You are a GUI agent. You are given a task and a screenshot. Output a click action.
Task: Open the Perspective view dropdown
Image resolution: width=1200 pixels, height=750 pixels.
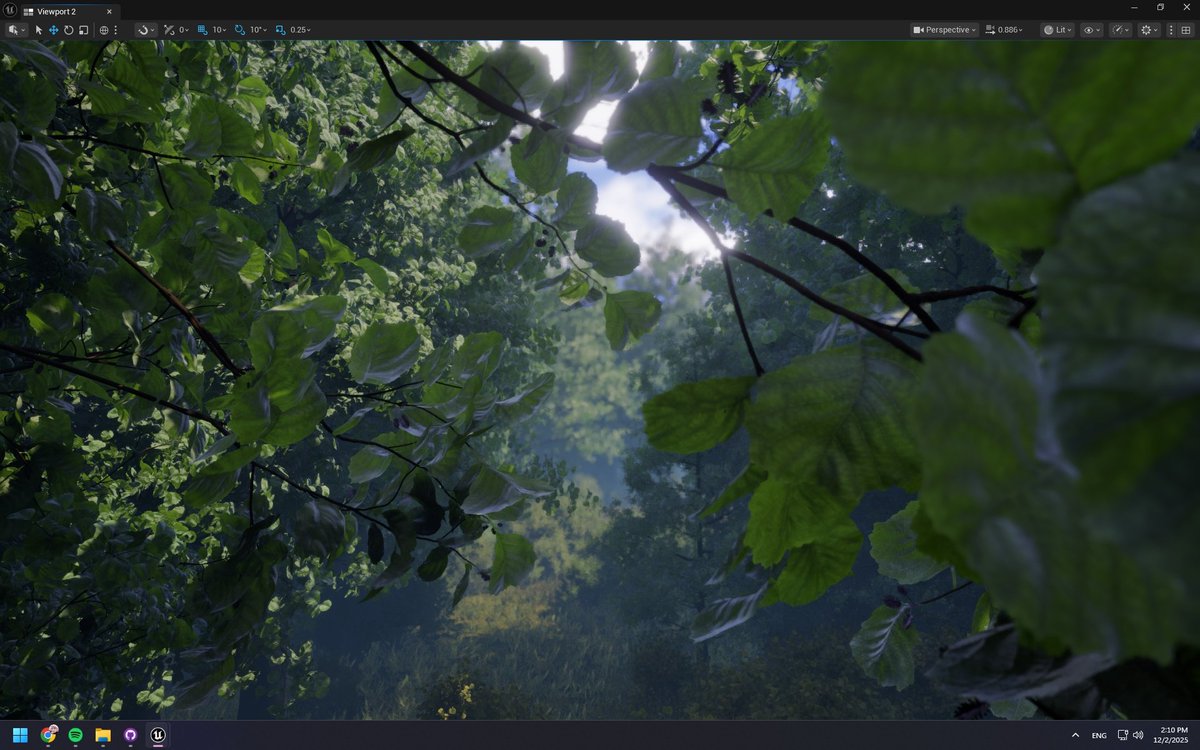945,29
